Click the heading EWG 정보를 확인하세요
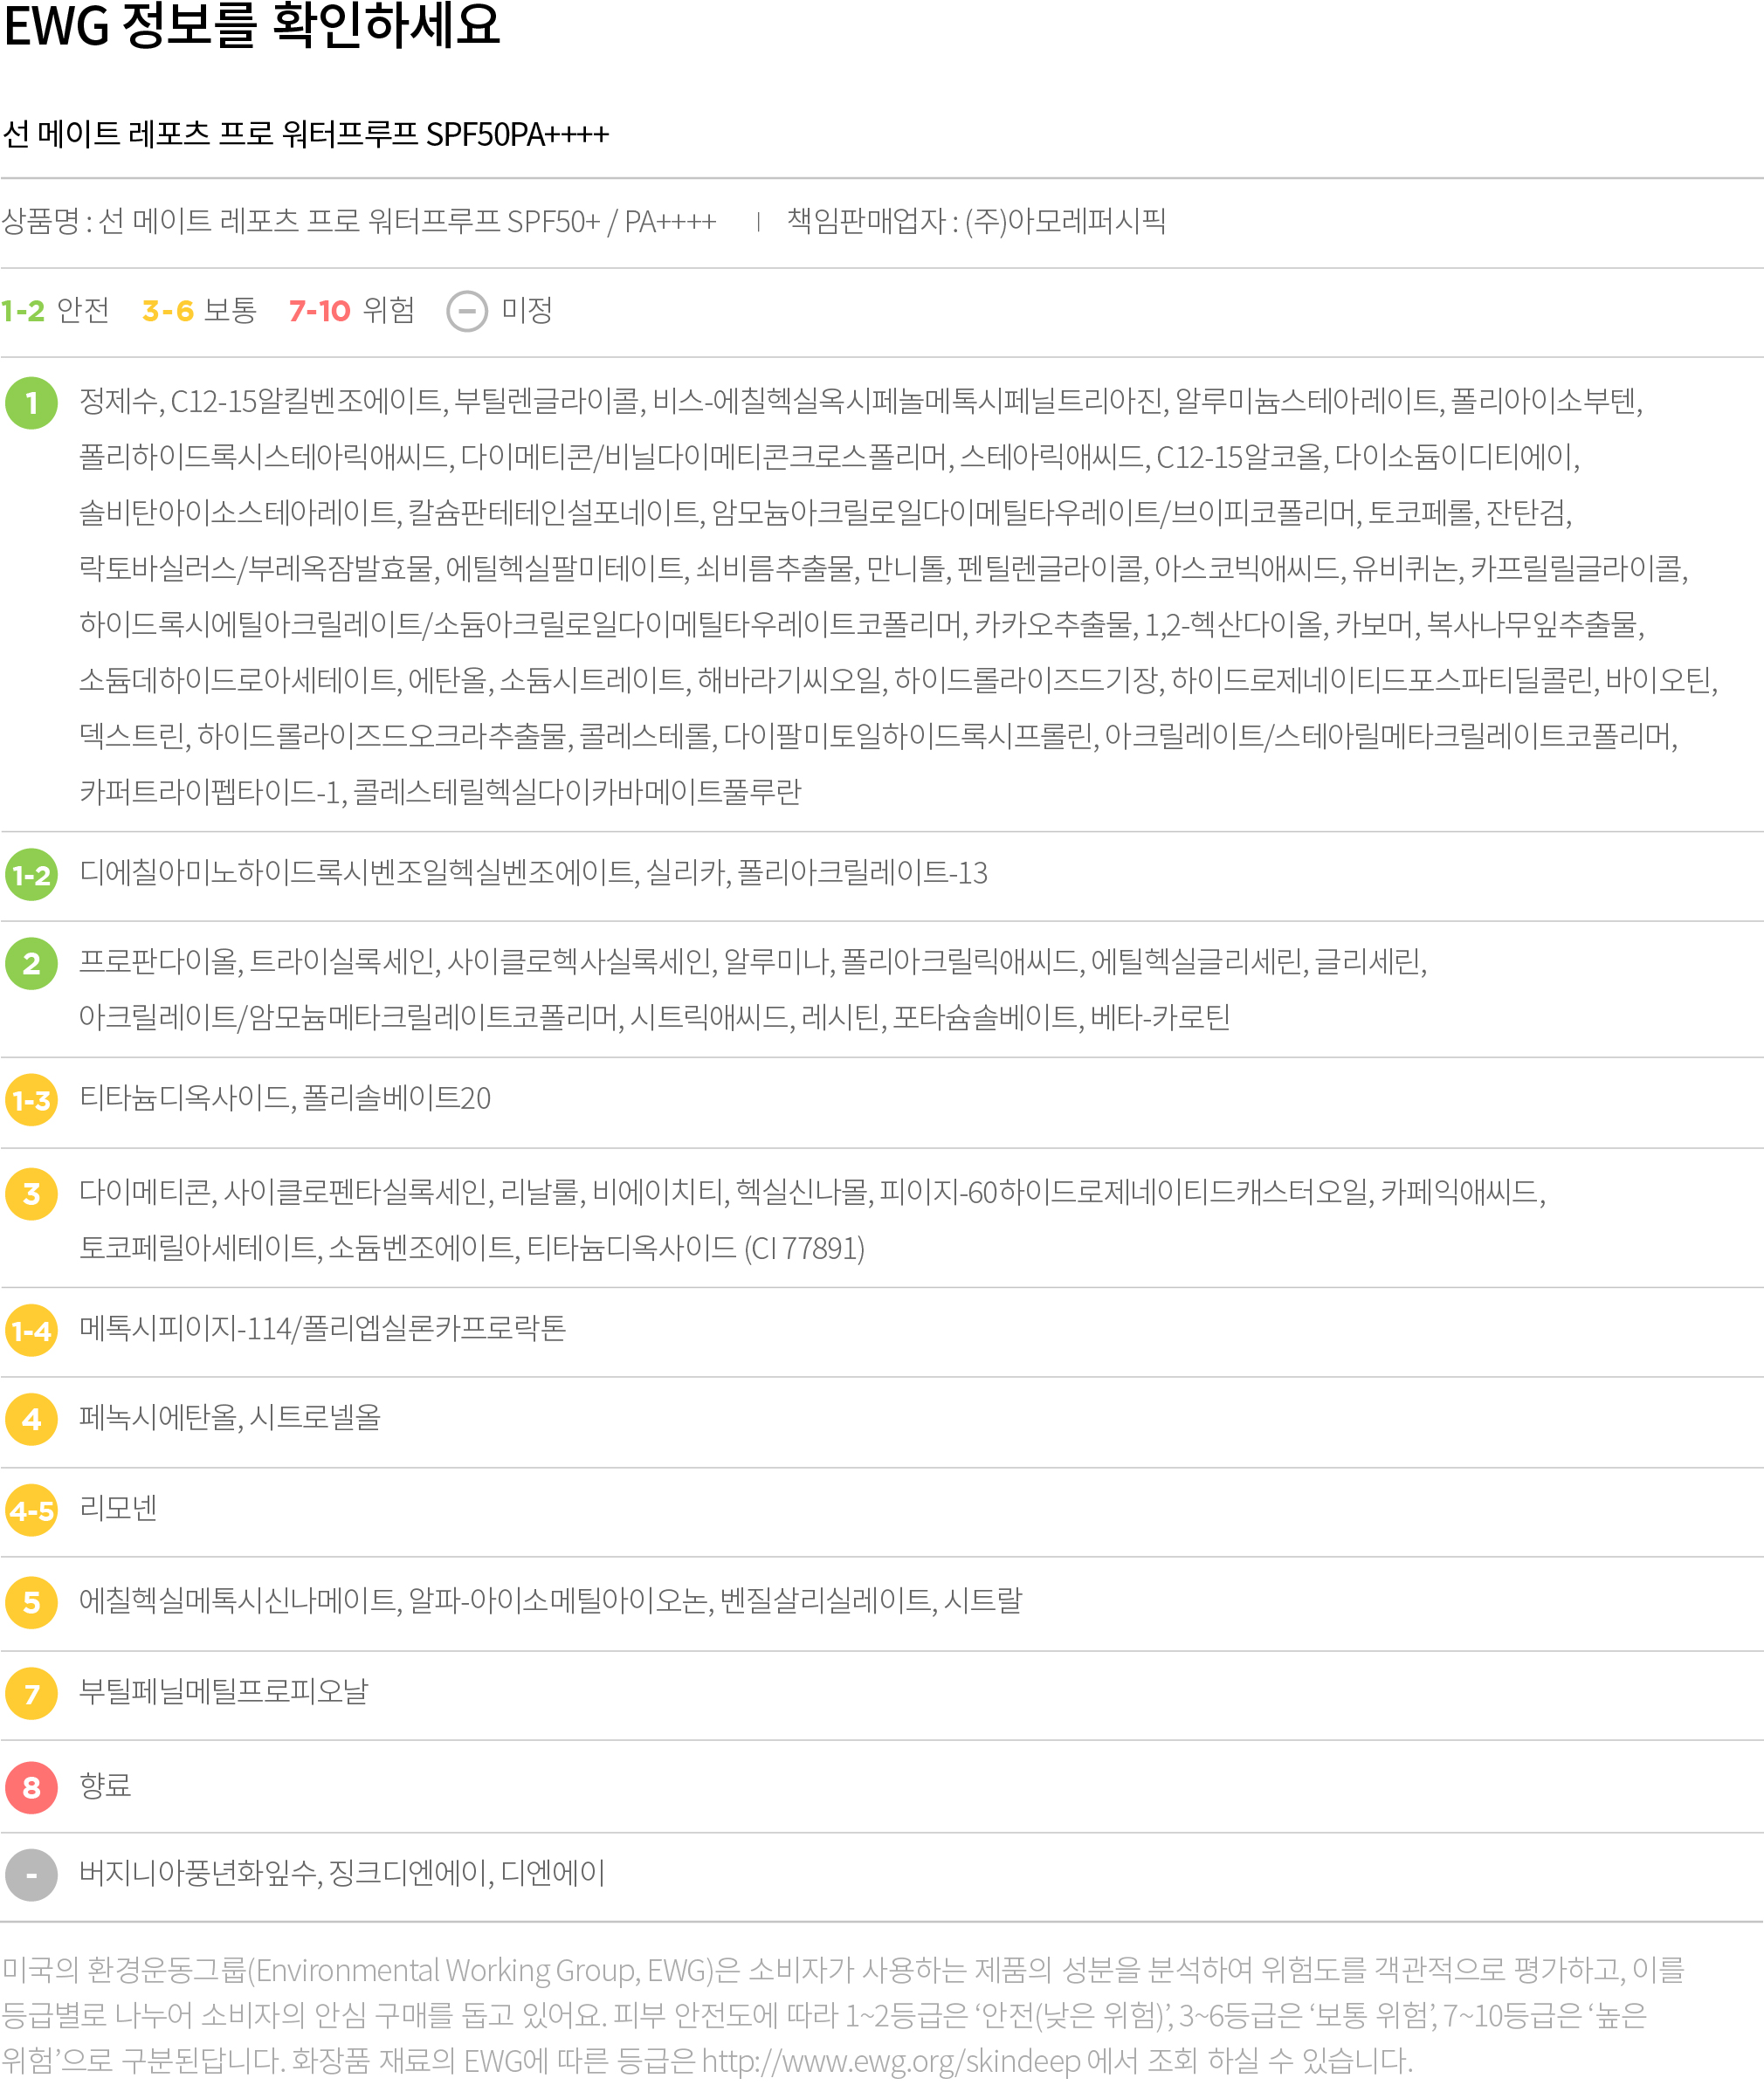 pos(252,25)
